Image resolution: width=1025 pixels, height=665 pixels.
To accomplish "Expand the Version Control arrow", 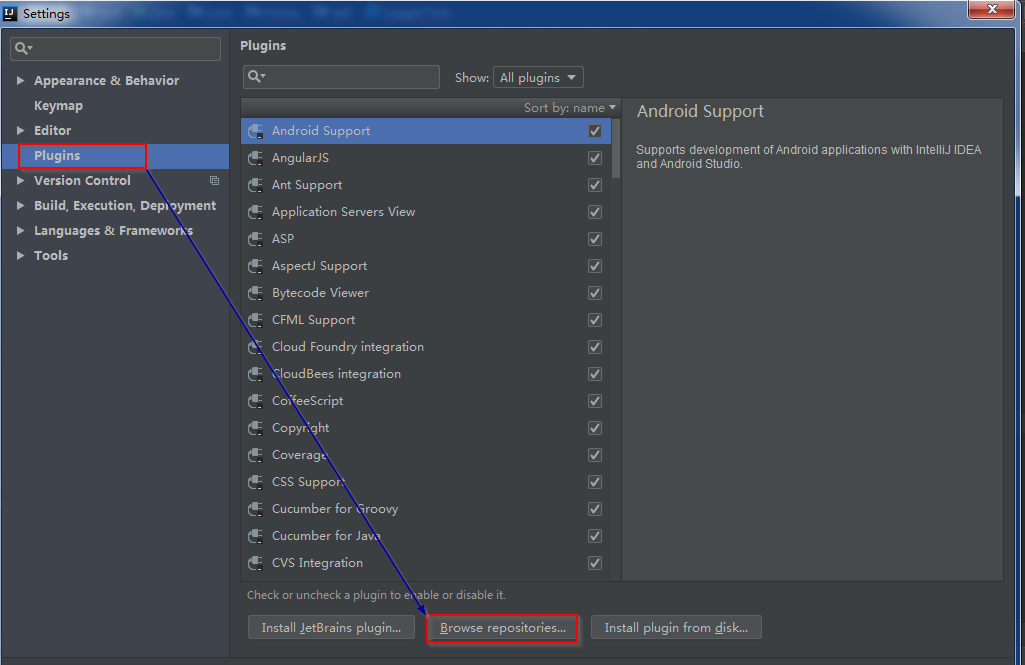I will point(20,180).
